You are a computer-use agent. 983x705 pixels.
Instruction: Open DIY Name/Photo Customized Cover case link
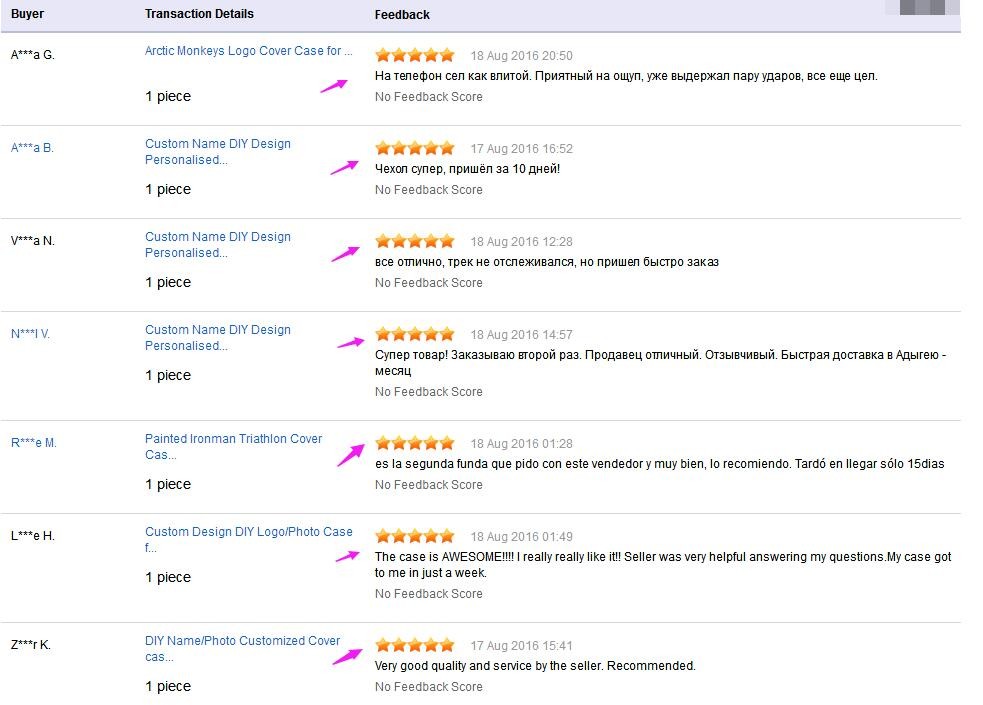[242, 641]
